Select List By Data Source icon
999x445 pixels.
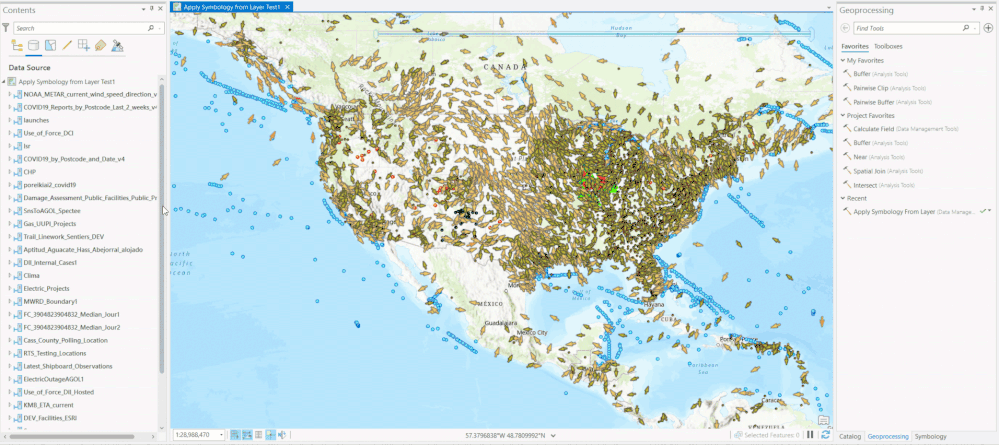[x=34, y=45]
